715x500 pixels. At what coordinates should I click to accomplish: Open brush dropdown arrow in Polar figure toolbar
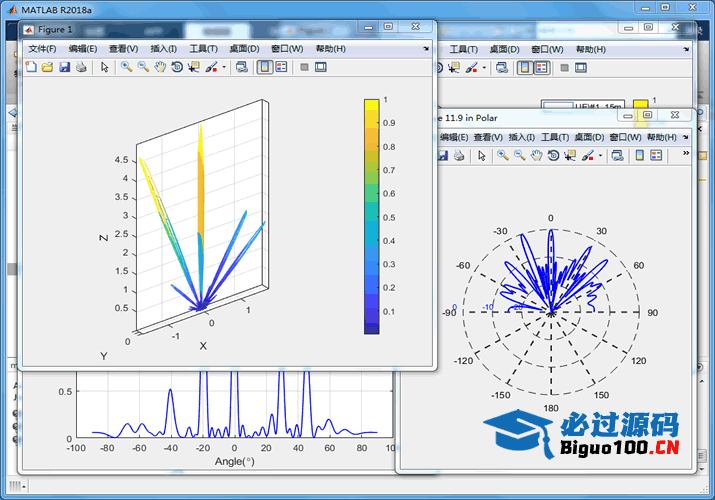[600, 155]
